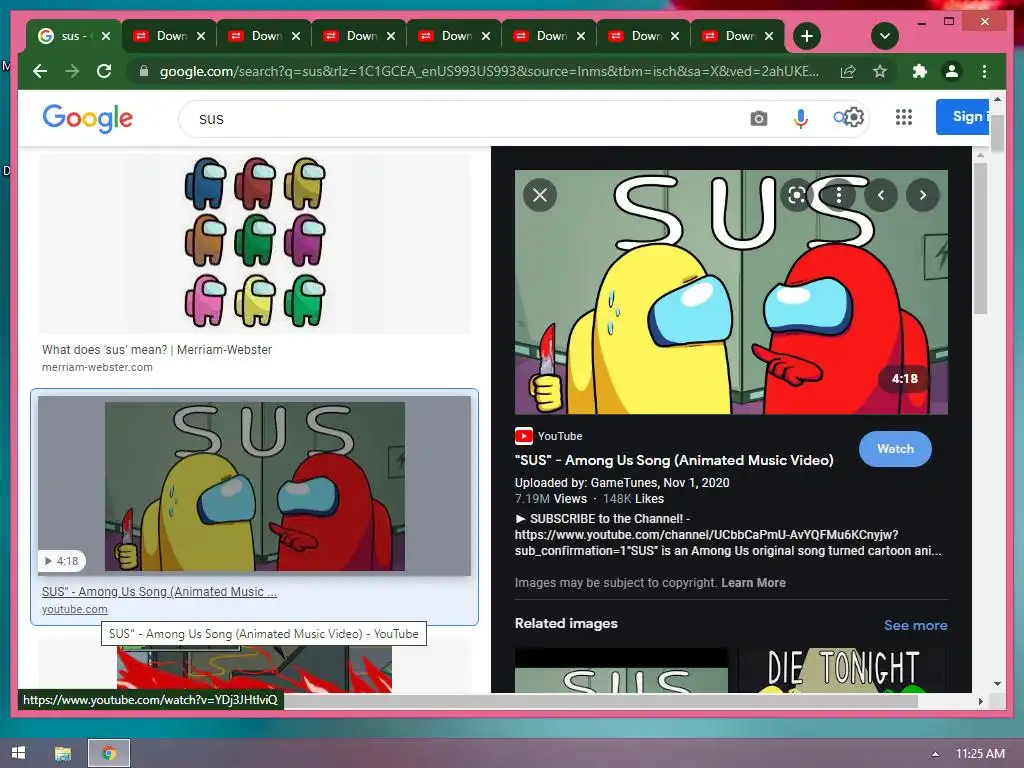The height and width of the screenshot is (768, 1024).
Task: Open the new tab plus button
Action: pyautogui.click(x=807, y=36)
